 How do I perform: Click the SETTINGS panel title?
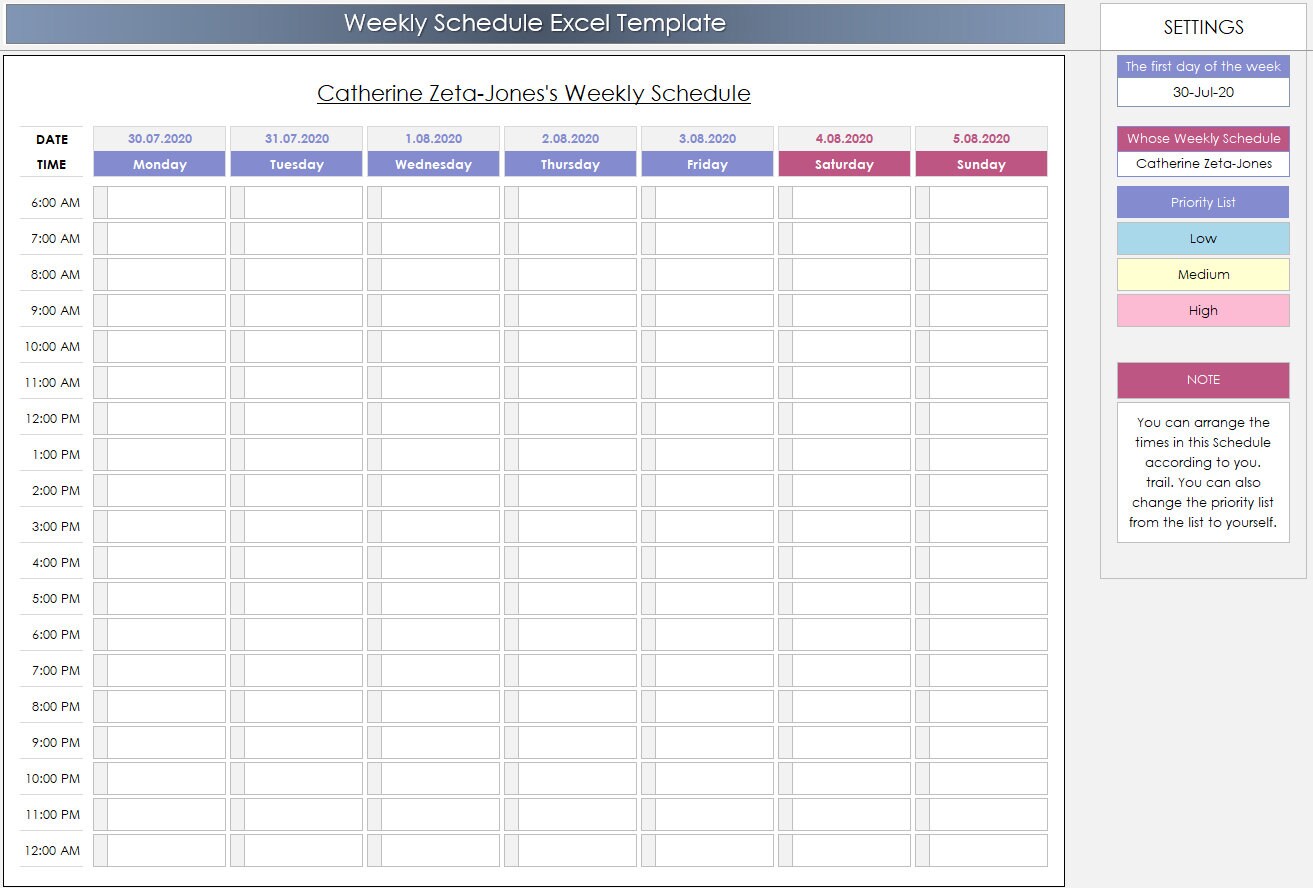(1203, 27)
